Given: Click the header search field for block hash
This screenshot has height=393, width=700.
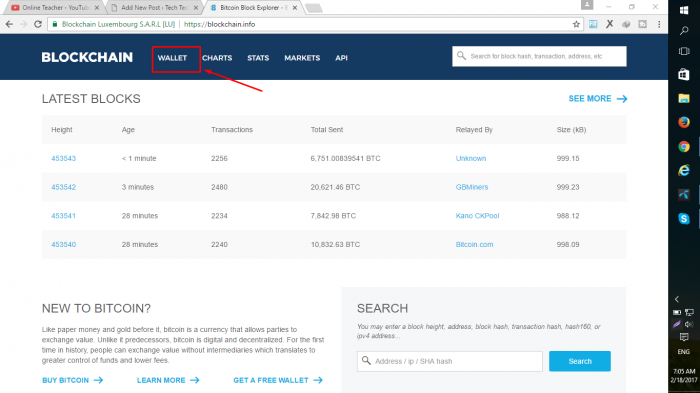Looking at the screenshot, I should [x=539, y=56].
